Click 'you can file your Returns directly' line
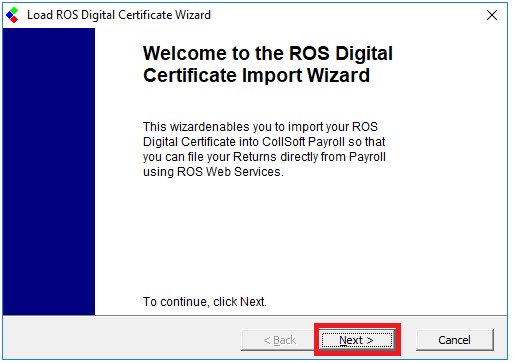 264,157
